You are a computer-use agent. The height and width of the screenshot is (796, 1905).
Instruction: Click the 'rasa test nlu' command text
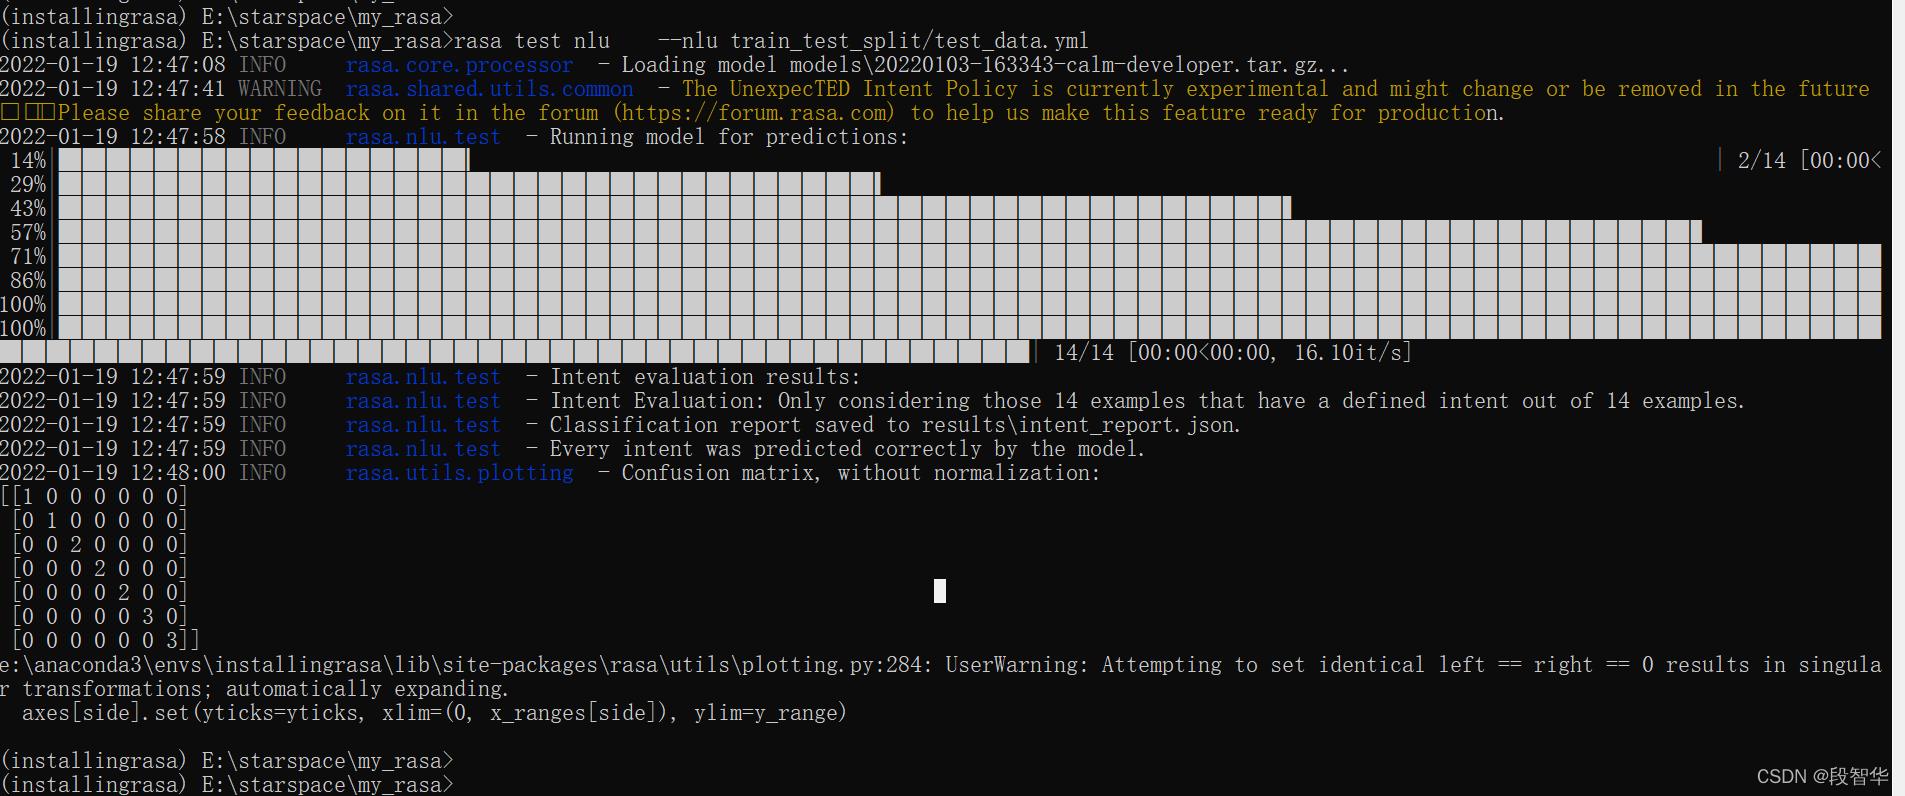531,41
